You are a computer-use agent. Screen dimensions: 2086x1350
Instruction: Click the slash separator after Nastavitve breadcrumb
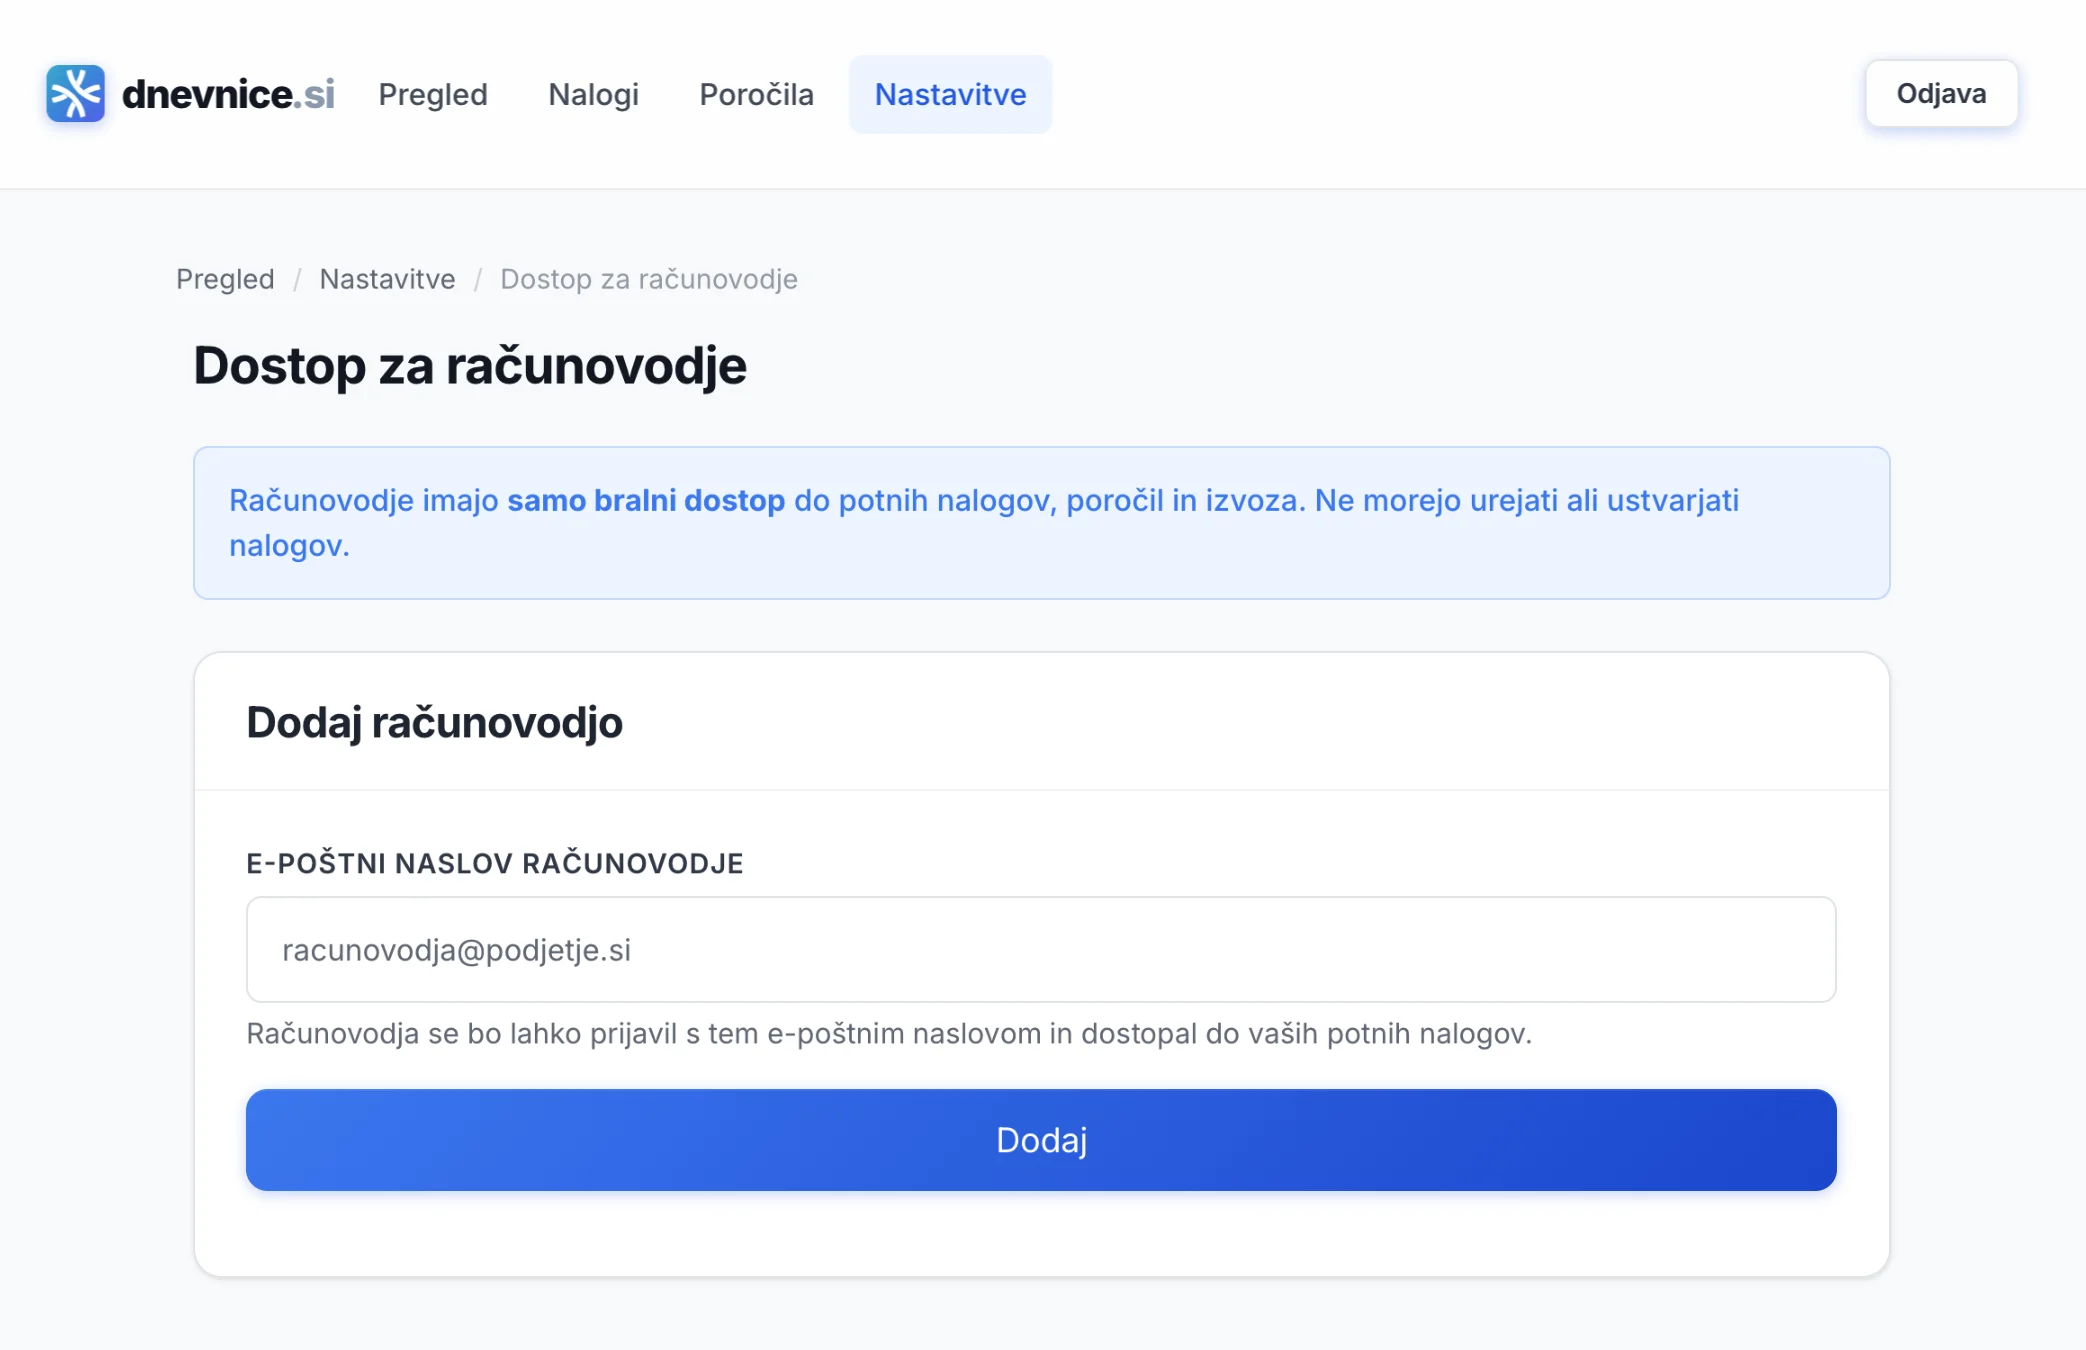(x=478, y=279)
